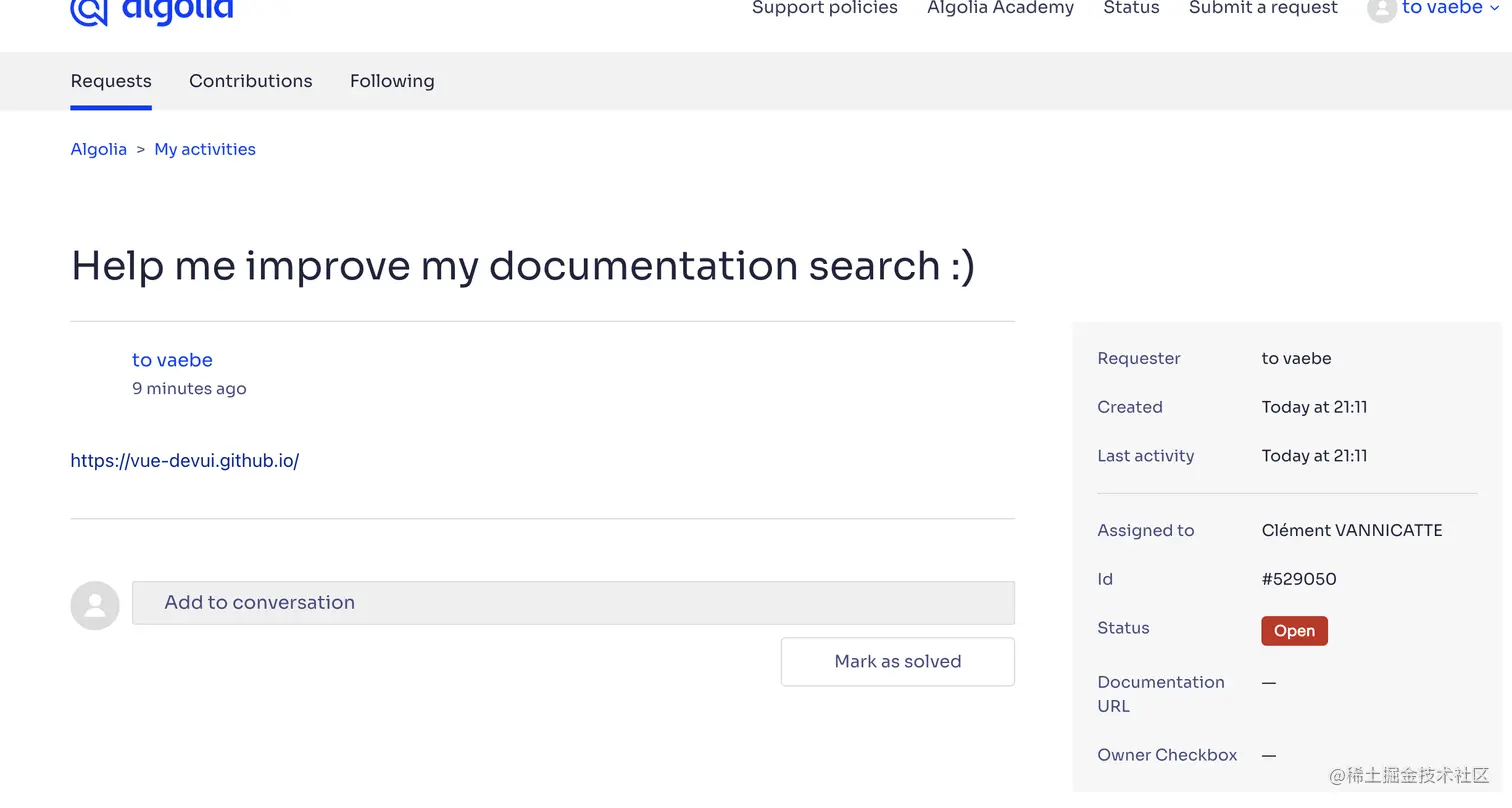The height and width of the screenshot is (808, 1512).
Task: Click the request title heading
Action: 523,266
